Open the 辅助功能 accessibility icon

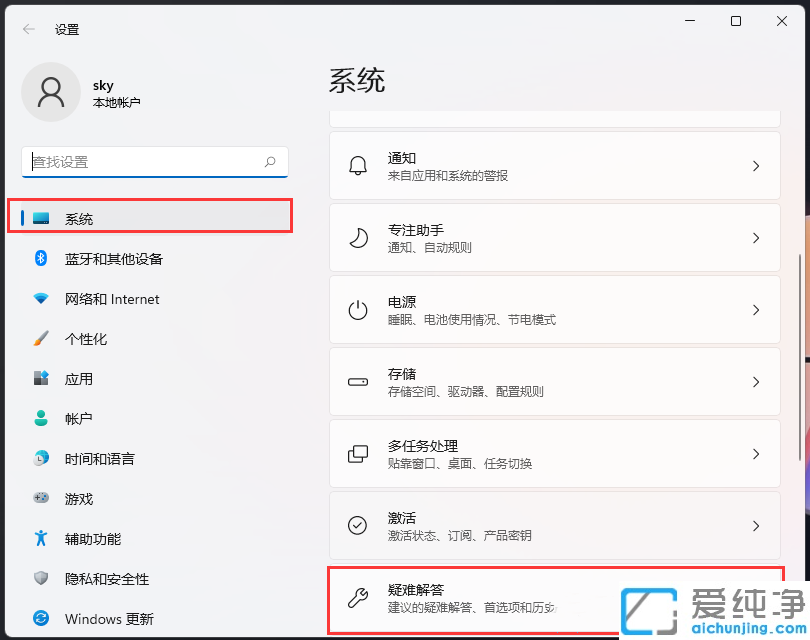pos(40,538)
